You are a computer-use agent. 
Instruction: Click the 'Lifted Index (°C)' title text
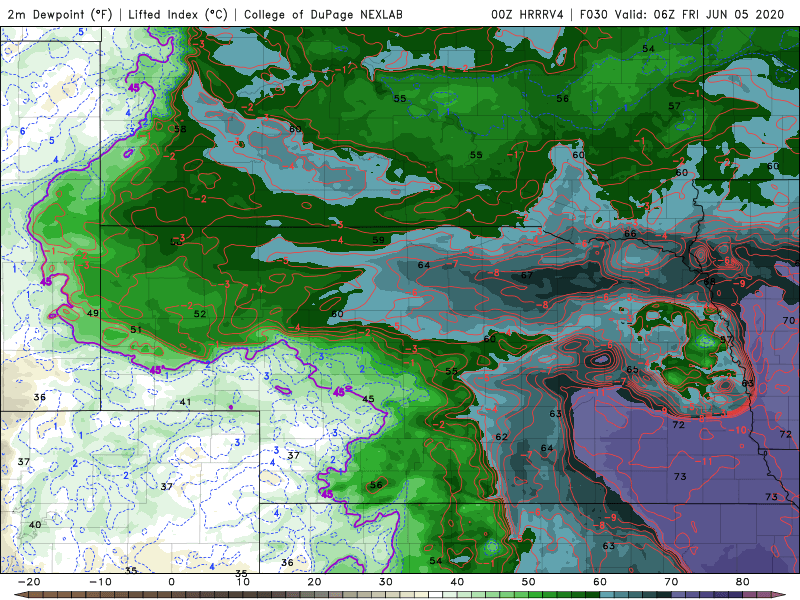pos(178,14)
